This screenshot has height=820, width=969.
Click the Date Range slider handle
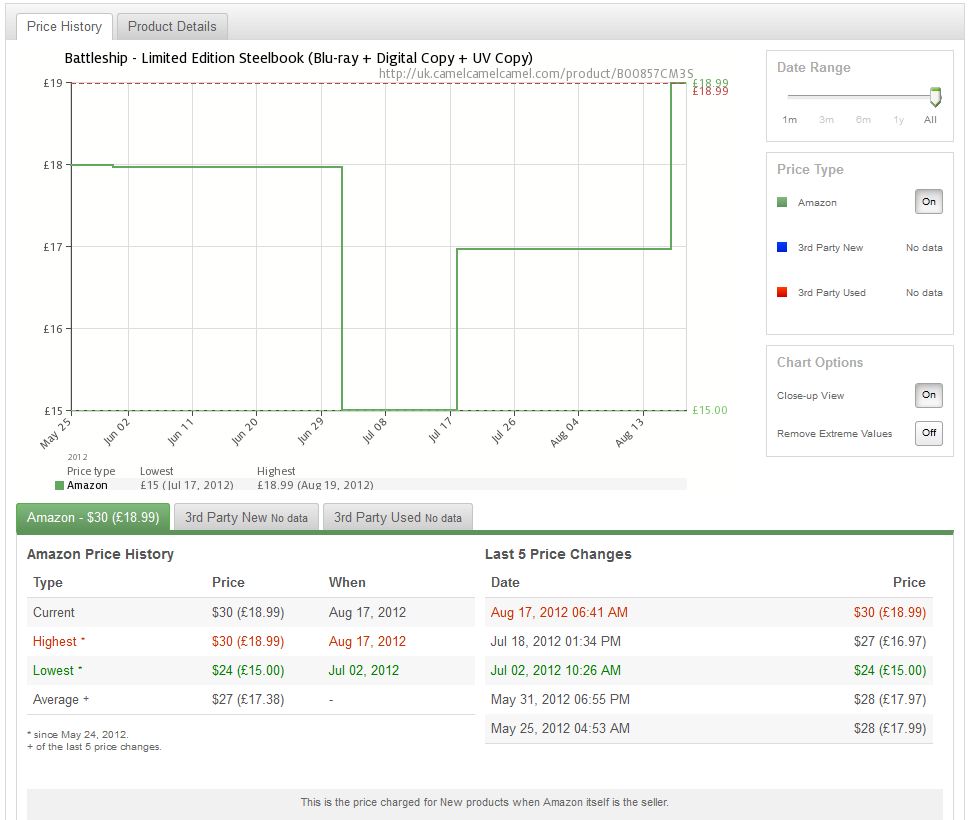pyautogui.click(x=935, y=96)
